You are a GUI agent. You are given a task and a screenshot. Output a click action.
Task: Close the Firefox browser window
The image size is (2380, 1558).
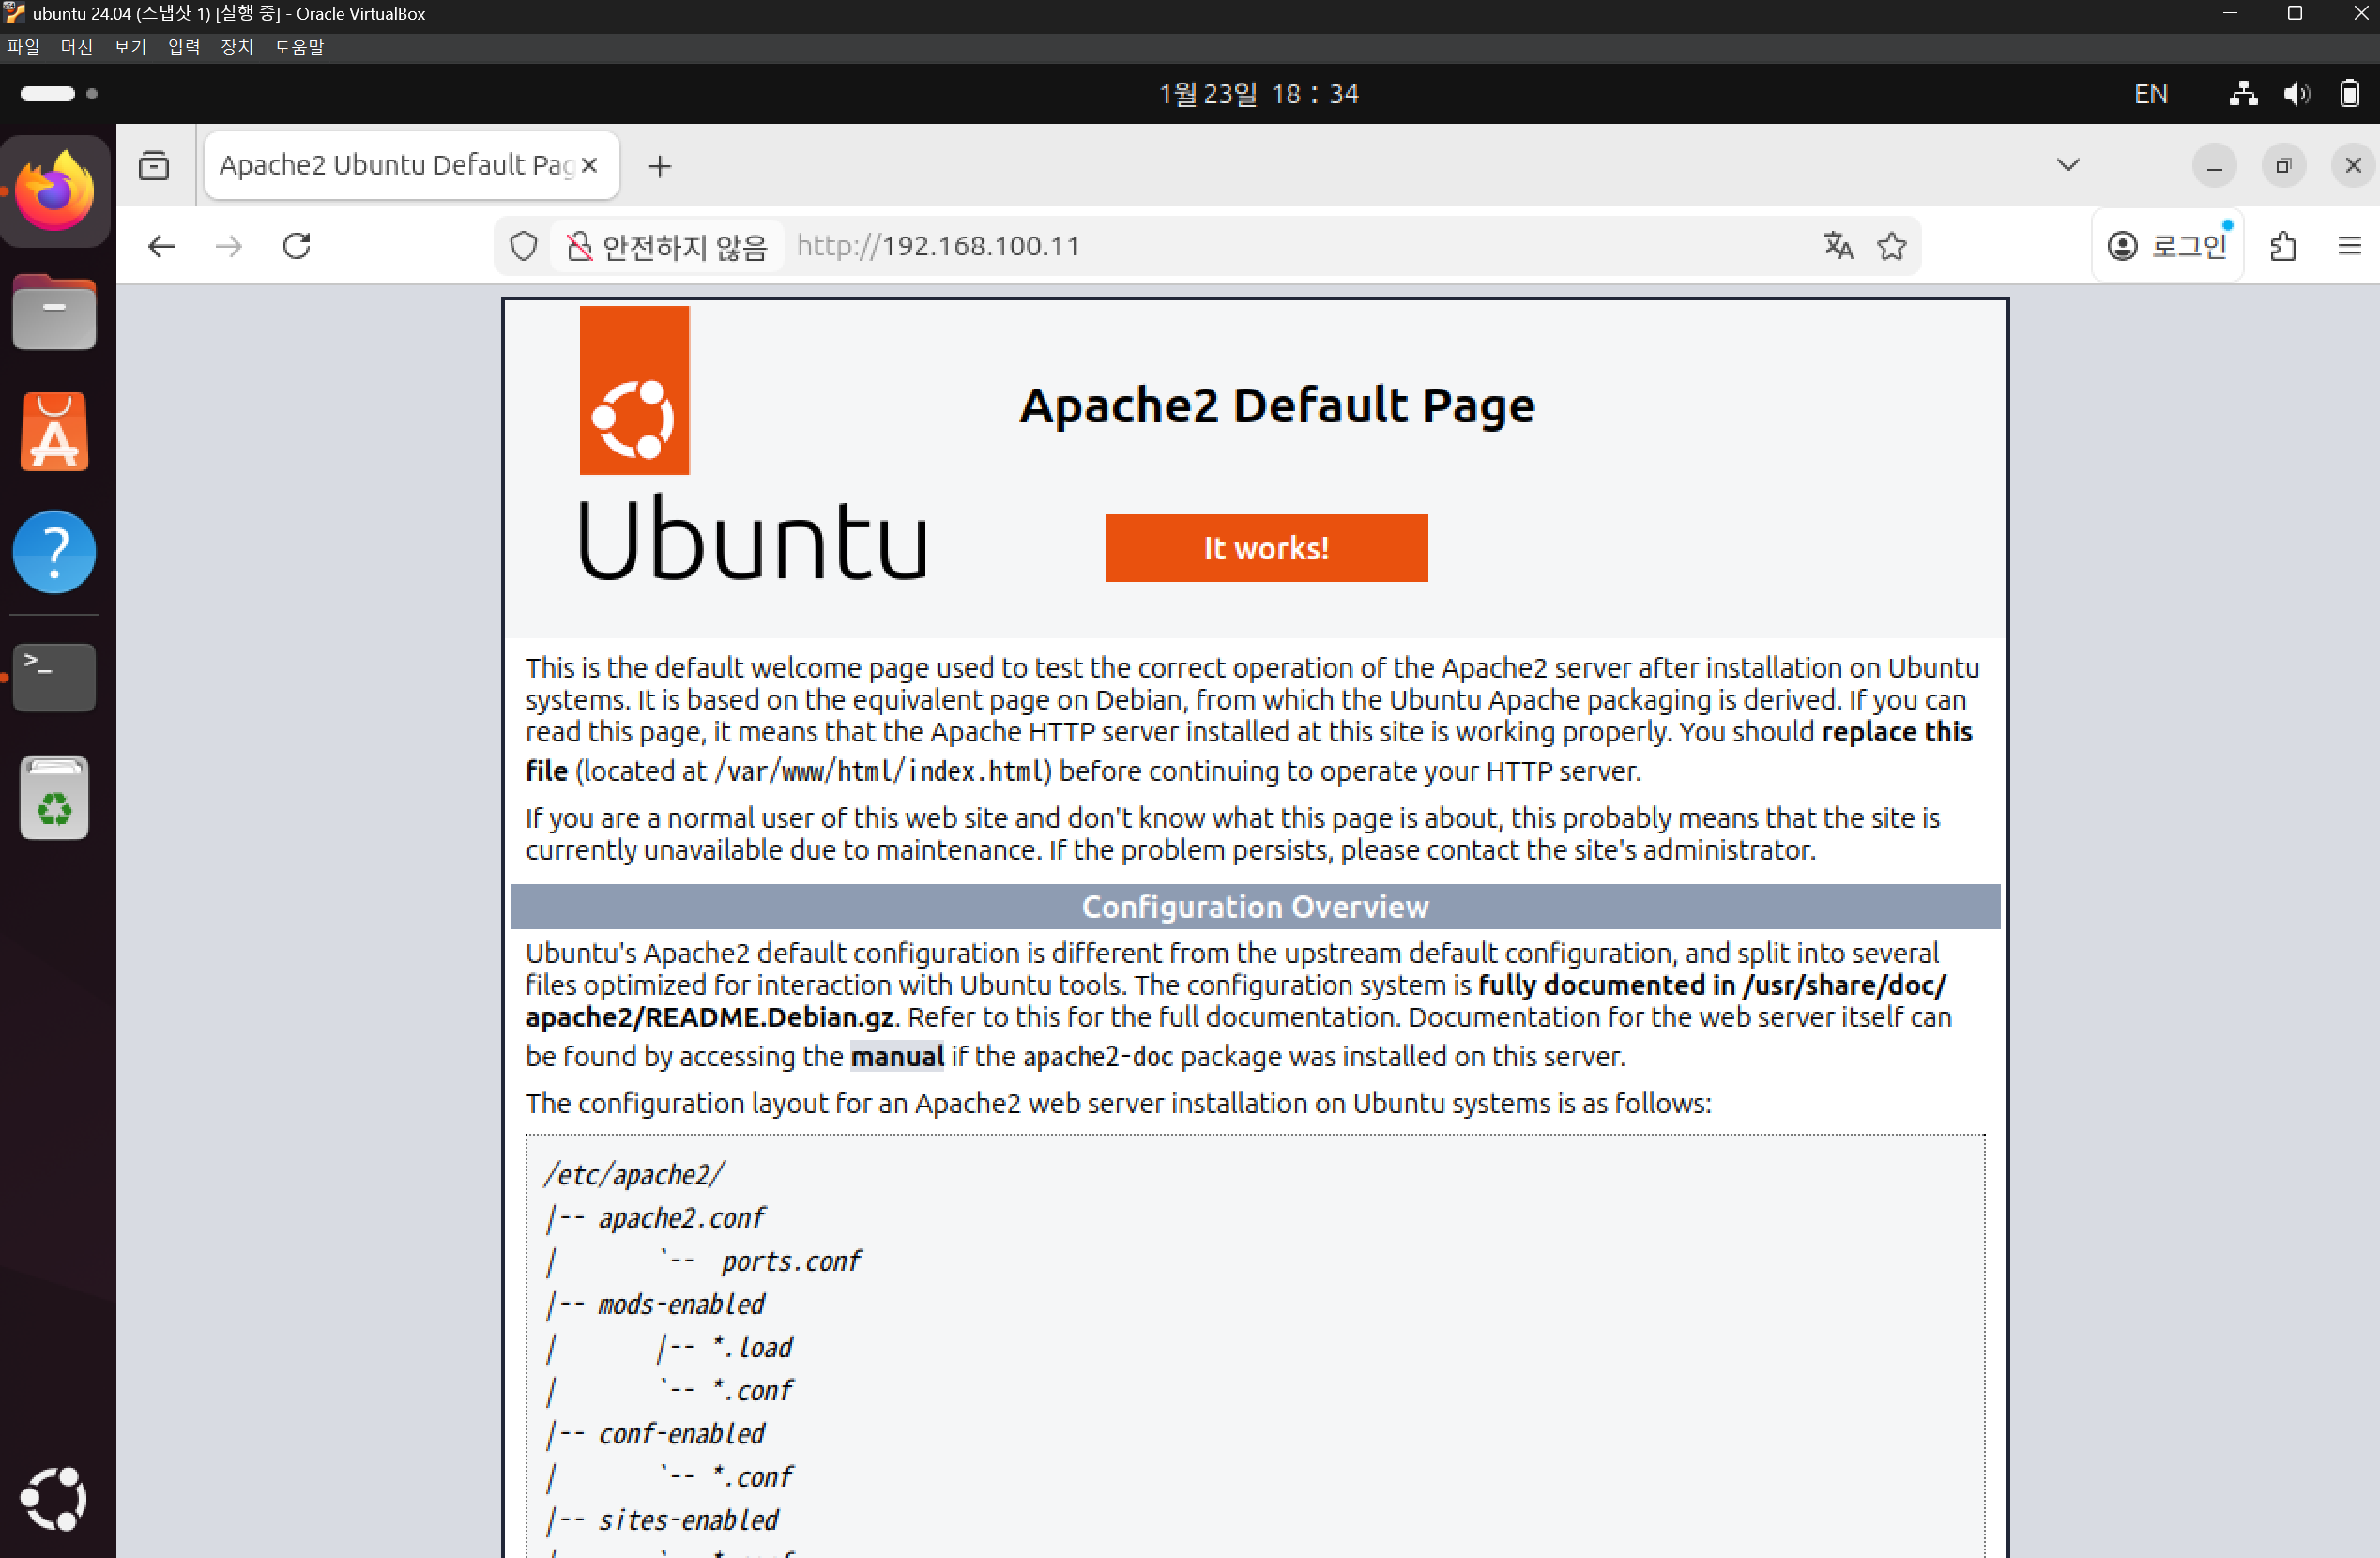[2352, 166]
